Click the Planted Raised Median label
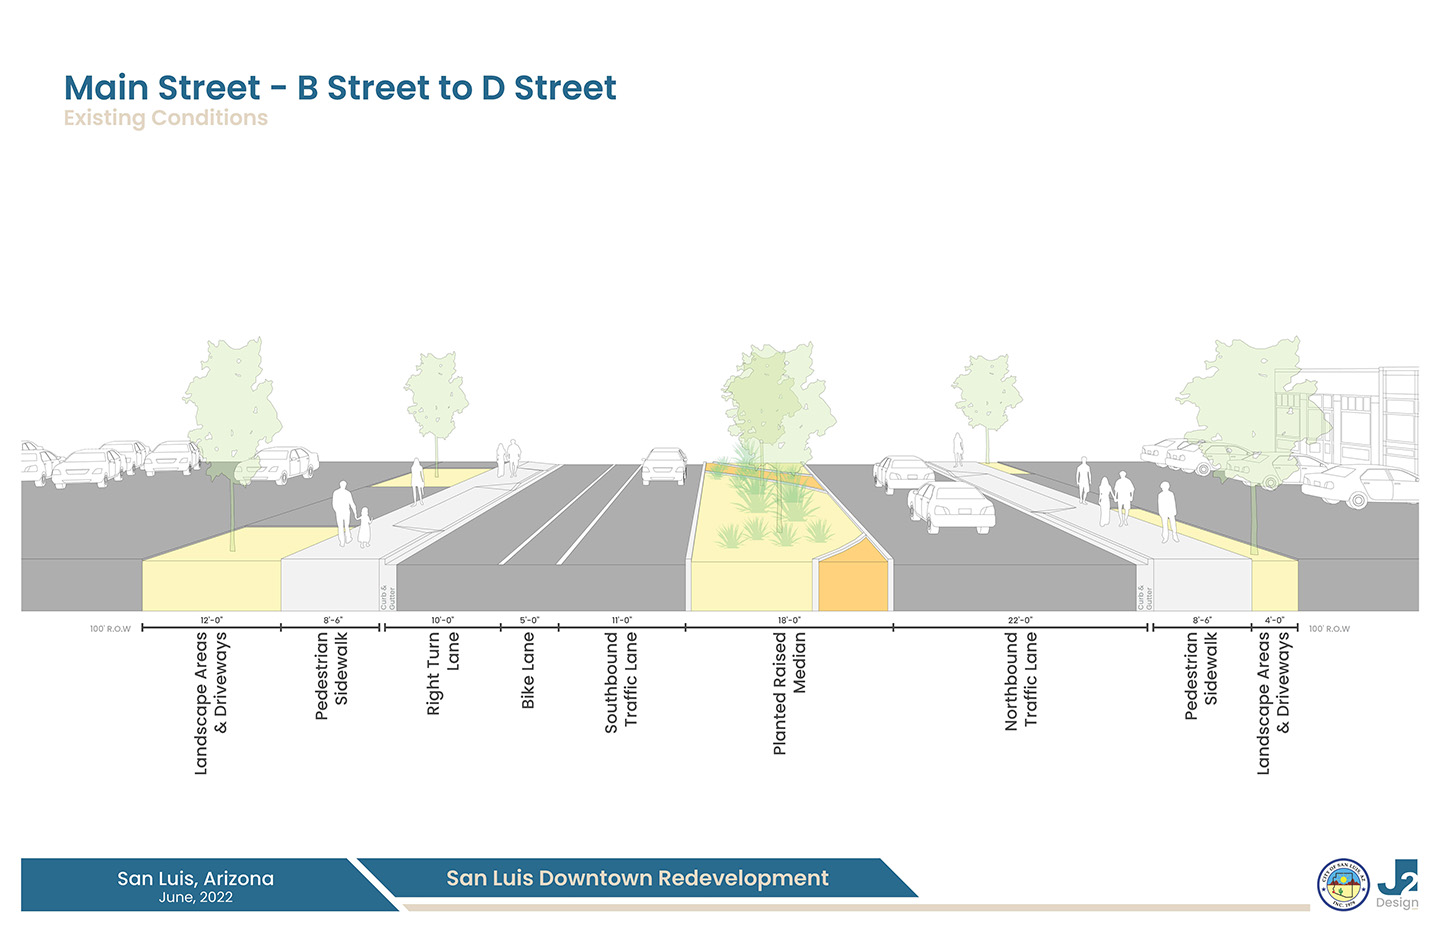Image resolution: width=1440 pixels, height=932 pixels. tap(789, 692)
